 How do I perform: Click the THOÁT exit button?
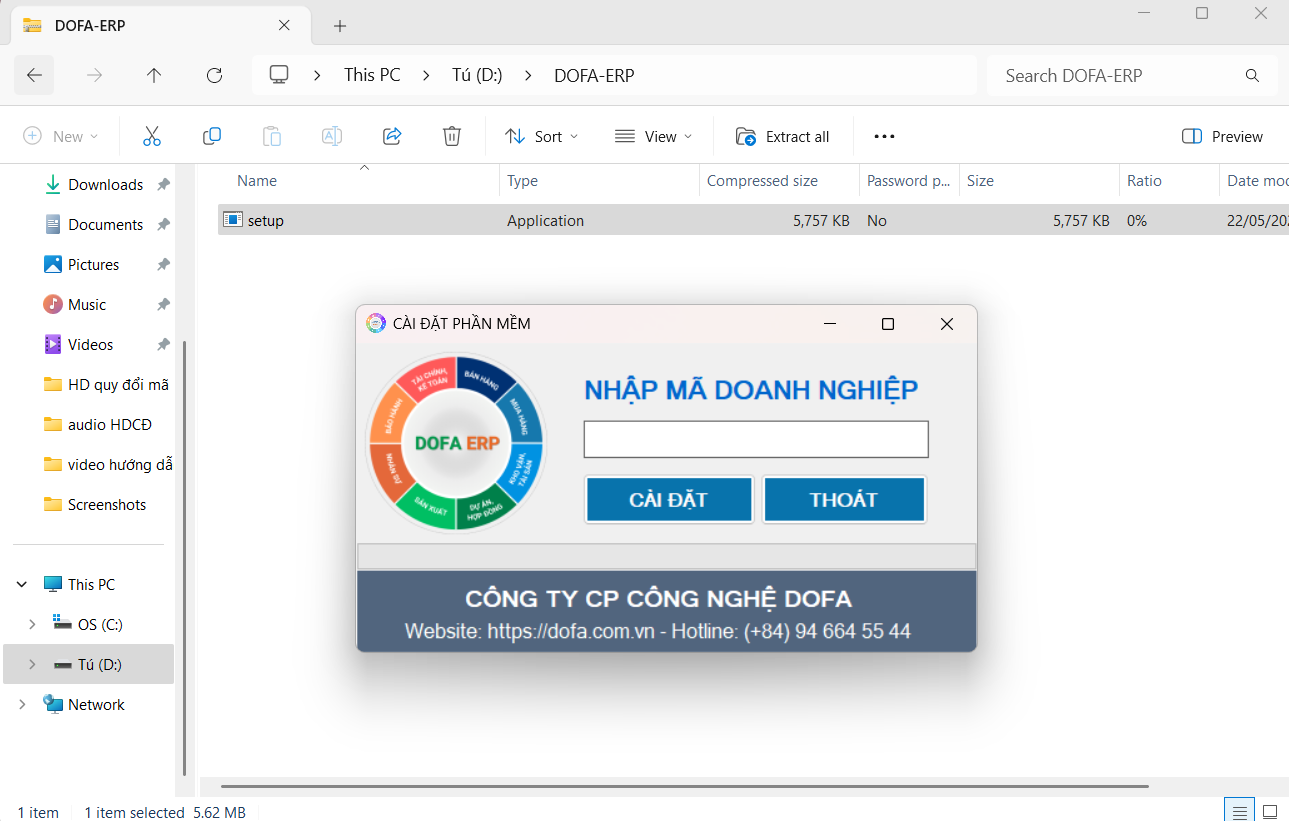[844, 499]
